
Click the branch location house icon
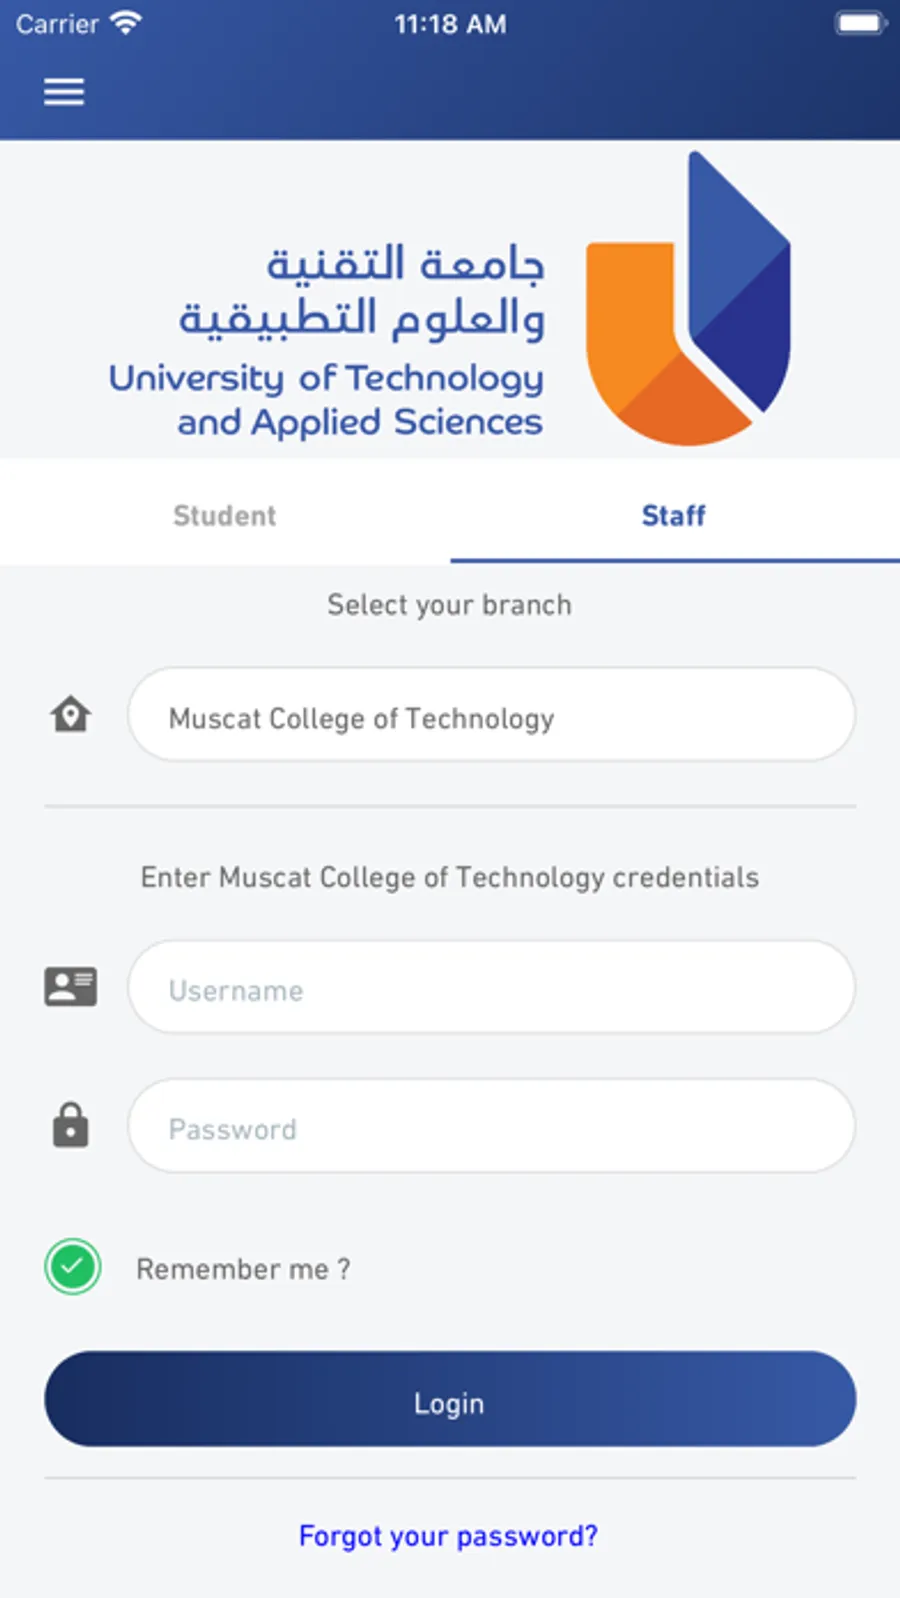(x=71, y=715)
